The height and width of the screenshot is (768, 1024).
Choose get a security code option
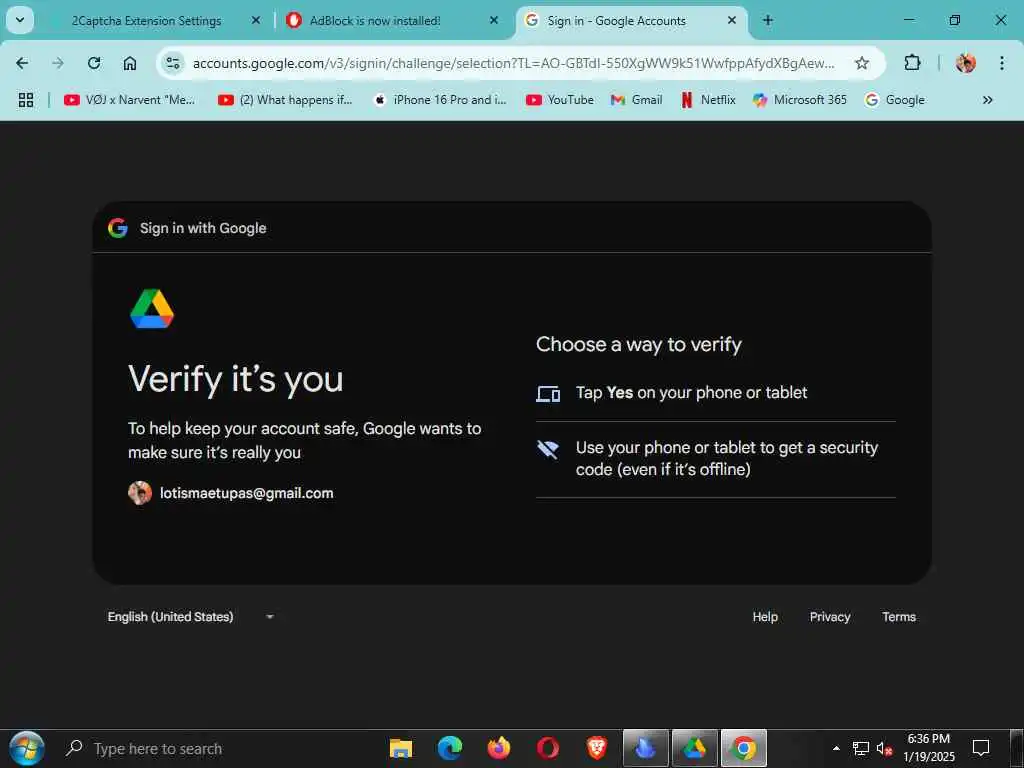pyautogui.click(x=716, y=459)
